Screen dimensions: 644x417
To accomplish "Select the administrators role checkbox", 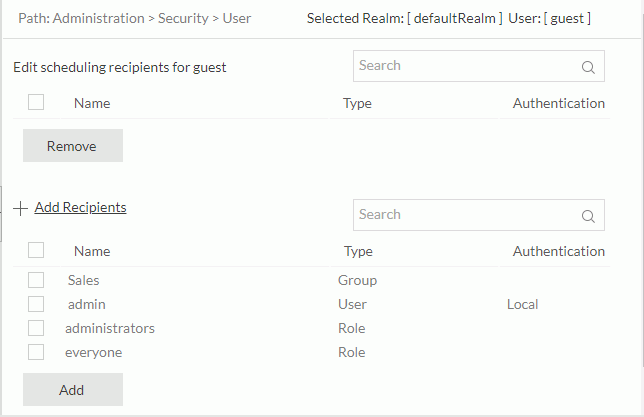I will pyautogui.click(x=36, y=328).
